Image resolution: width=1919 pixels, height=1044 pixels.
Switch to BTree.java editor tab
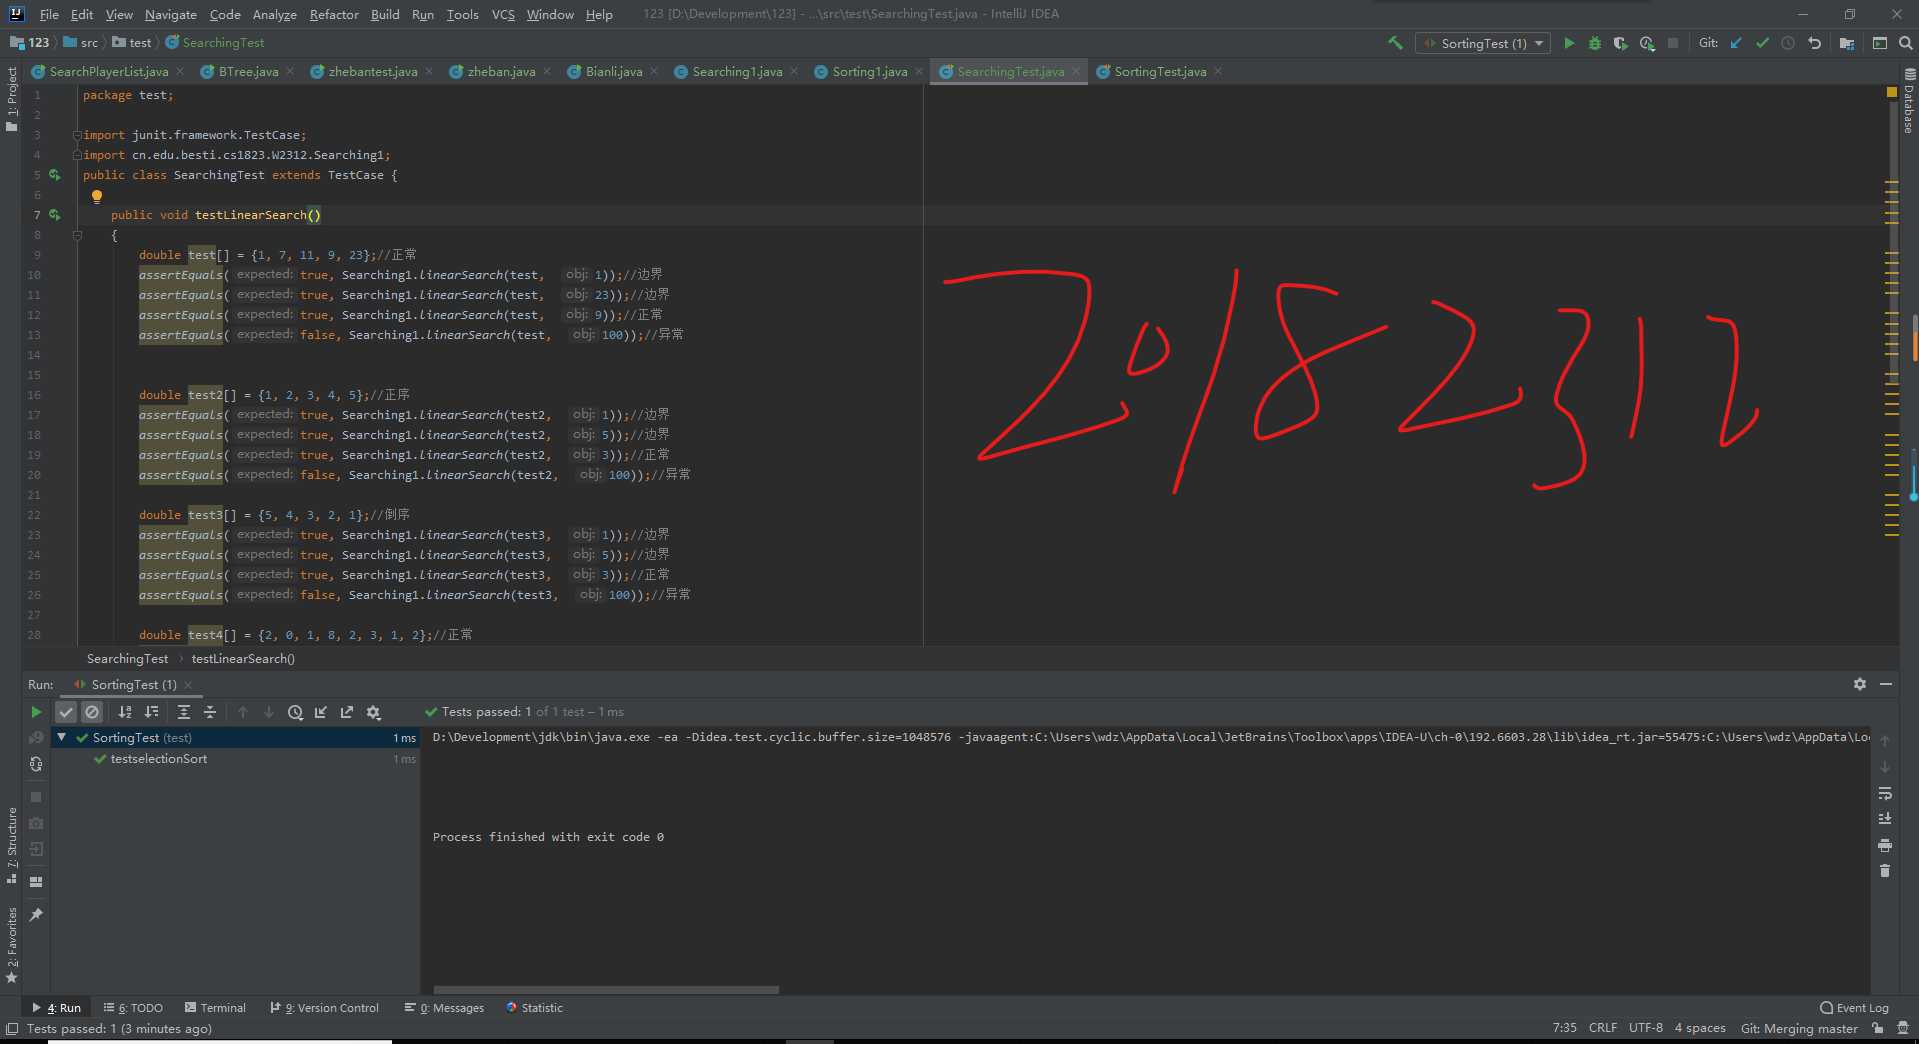click(248, 71)
